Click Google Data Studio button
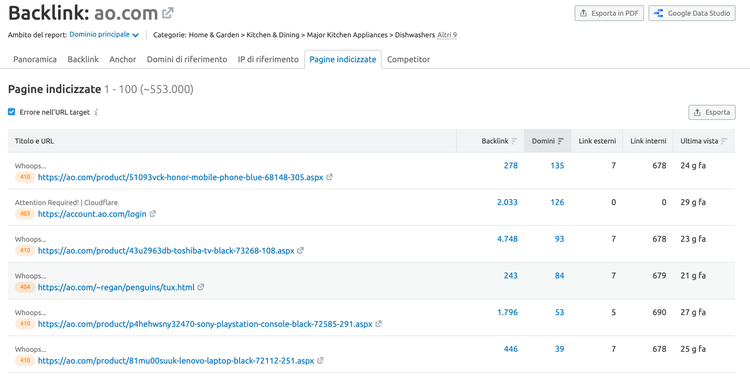The height and width of the screenshot is (378, 750). click(692, 13)
